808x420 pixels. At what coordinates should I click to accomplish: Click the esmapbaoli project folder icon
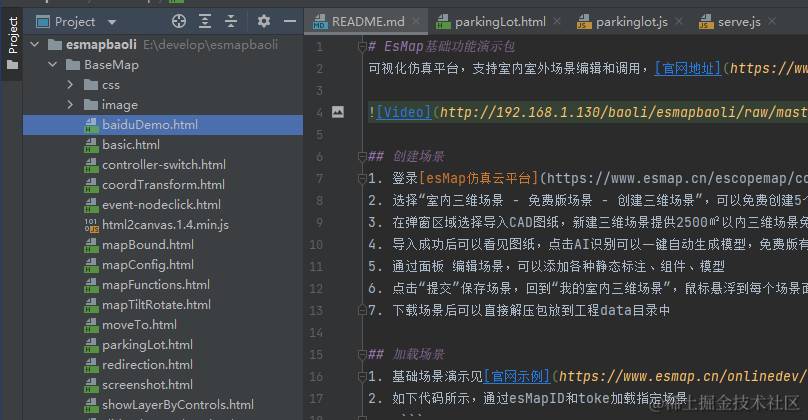tap(55, 45)
